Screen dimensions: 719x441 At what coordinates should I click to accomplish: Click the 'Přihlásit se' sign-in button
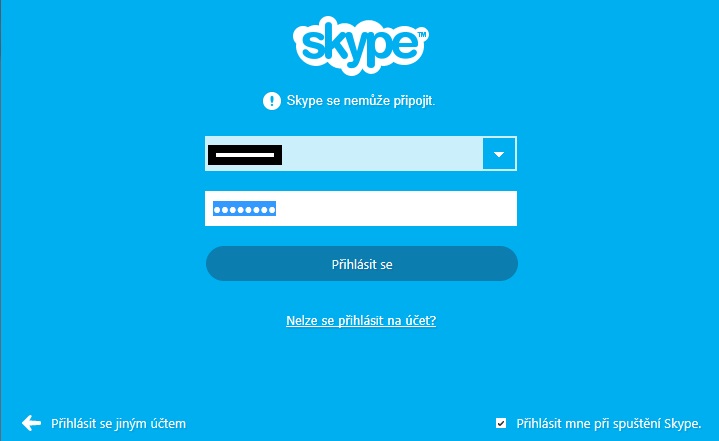point(362,264)
